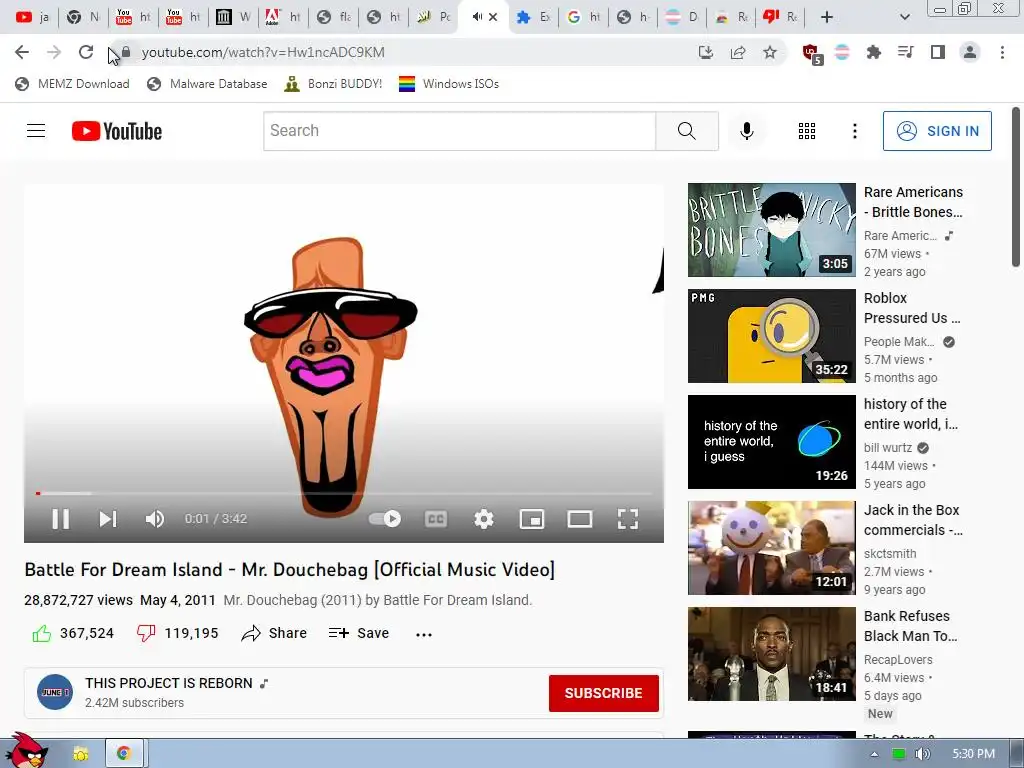Open Chrome profile avatar
The height and width of the screenshot is (768, 1024).
pyautogui.click(x=970, y=52)
